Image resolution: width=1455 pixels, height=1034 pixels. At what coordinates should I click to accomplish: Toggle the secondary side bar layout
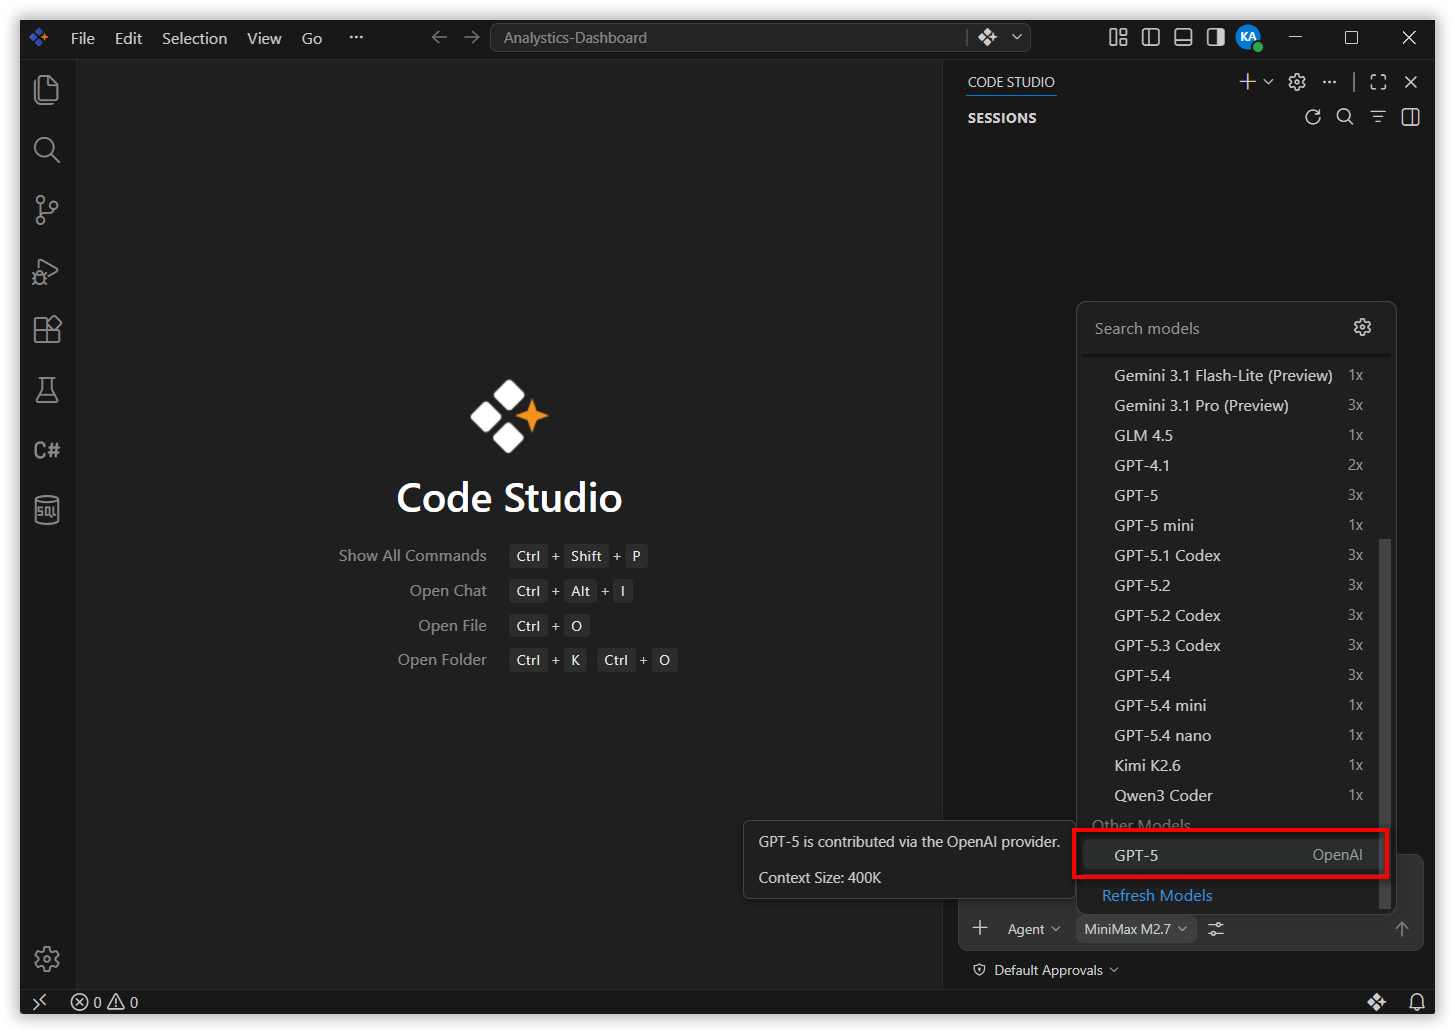click(1215, 37)
